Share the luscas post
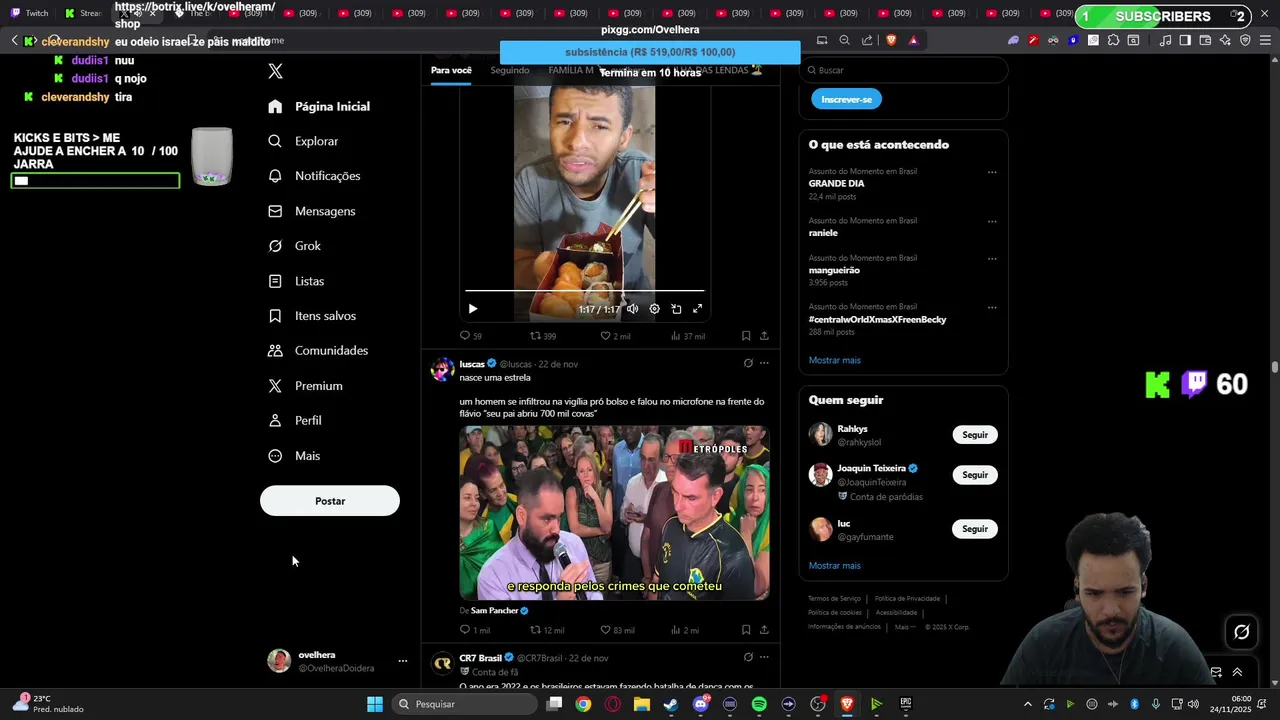The image size is (1280, 720). coord(764,630)
